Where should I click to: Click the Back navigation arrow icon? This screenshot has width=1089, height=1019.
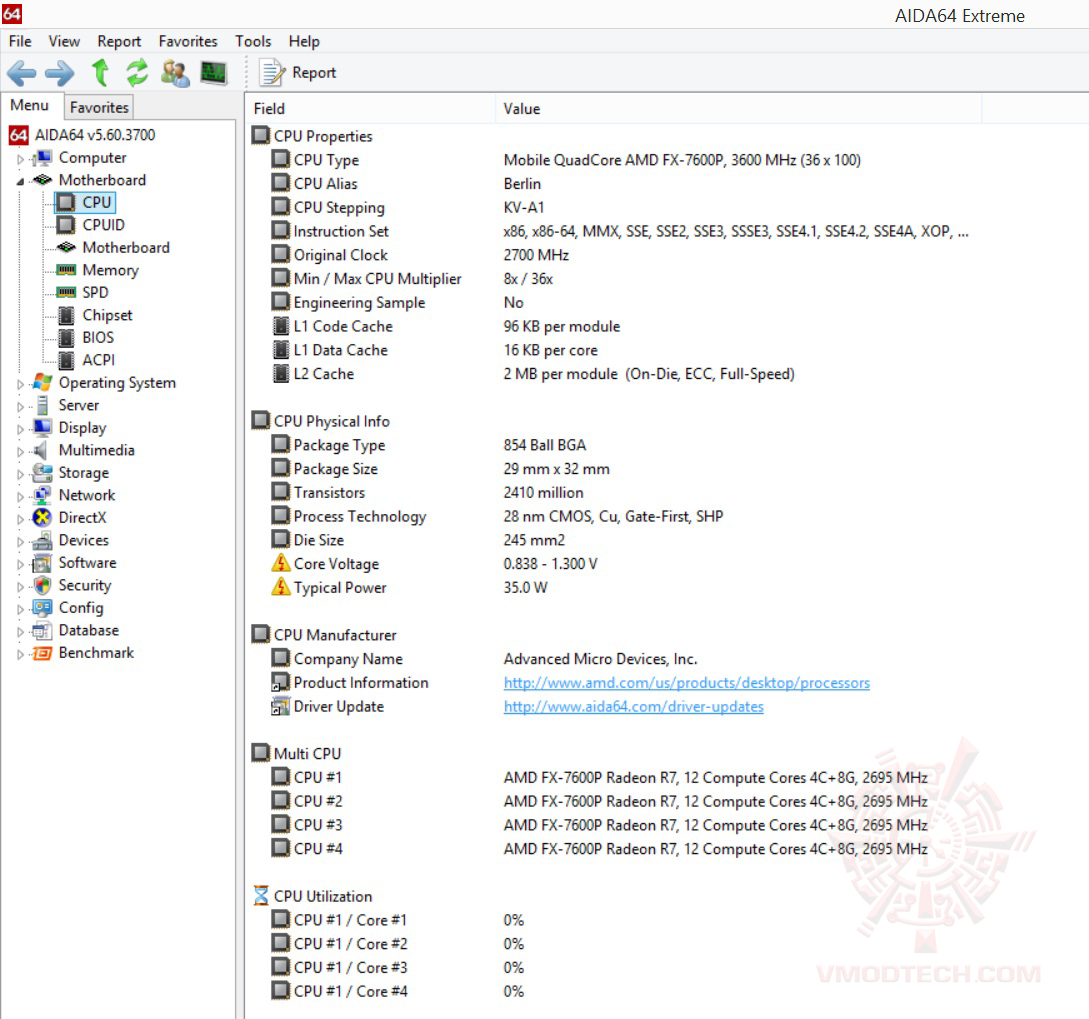(22, 73)
